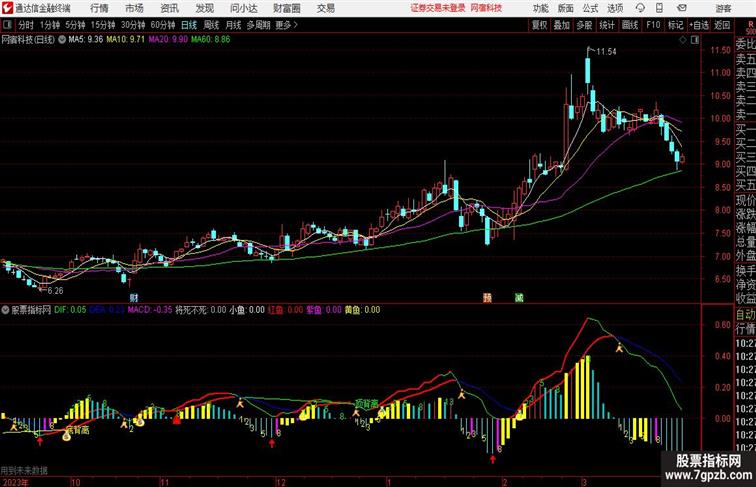Switch to 分时 intraday tab

tap(26, 25)
